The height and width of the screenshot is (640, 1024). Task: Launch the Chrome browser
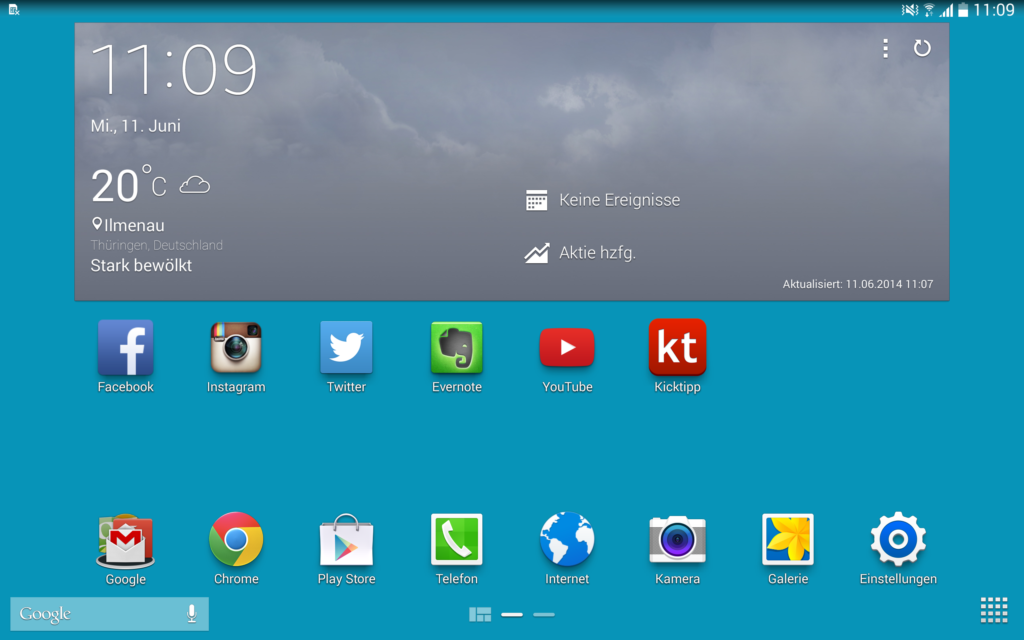point(236,539)
